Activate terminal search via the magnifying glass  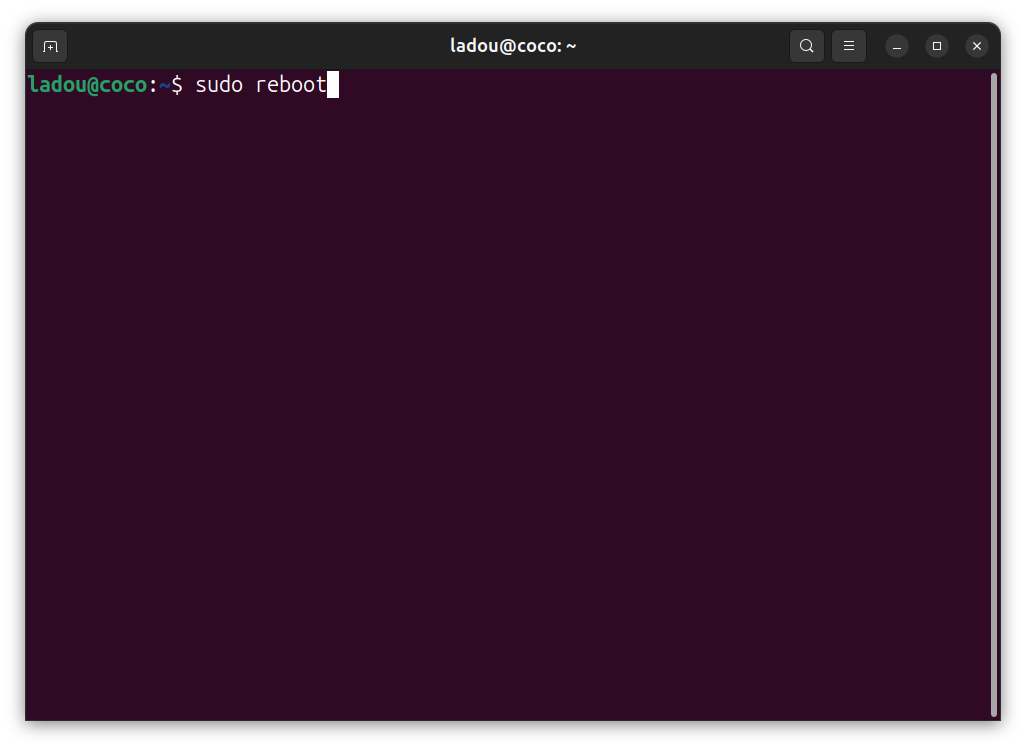pos(806,46)
